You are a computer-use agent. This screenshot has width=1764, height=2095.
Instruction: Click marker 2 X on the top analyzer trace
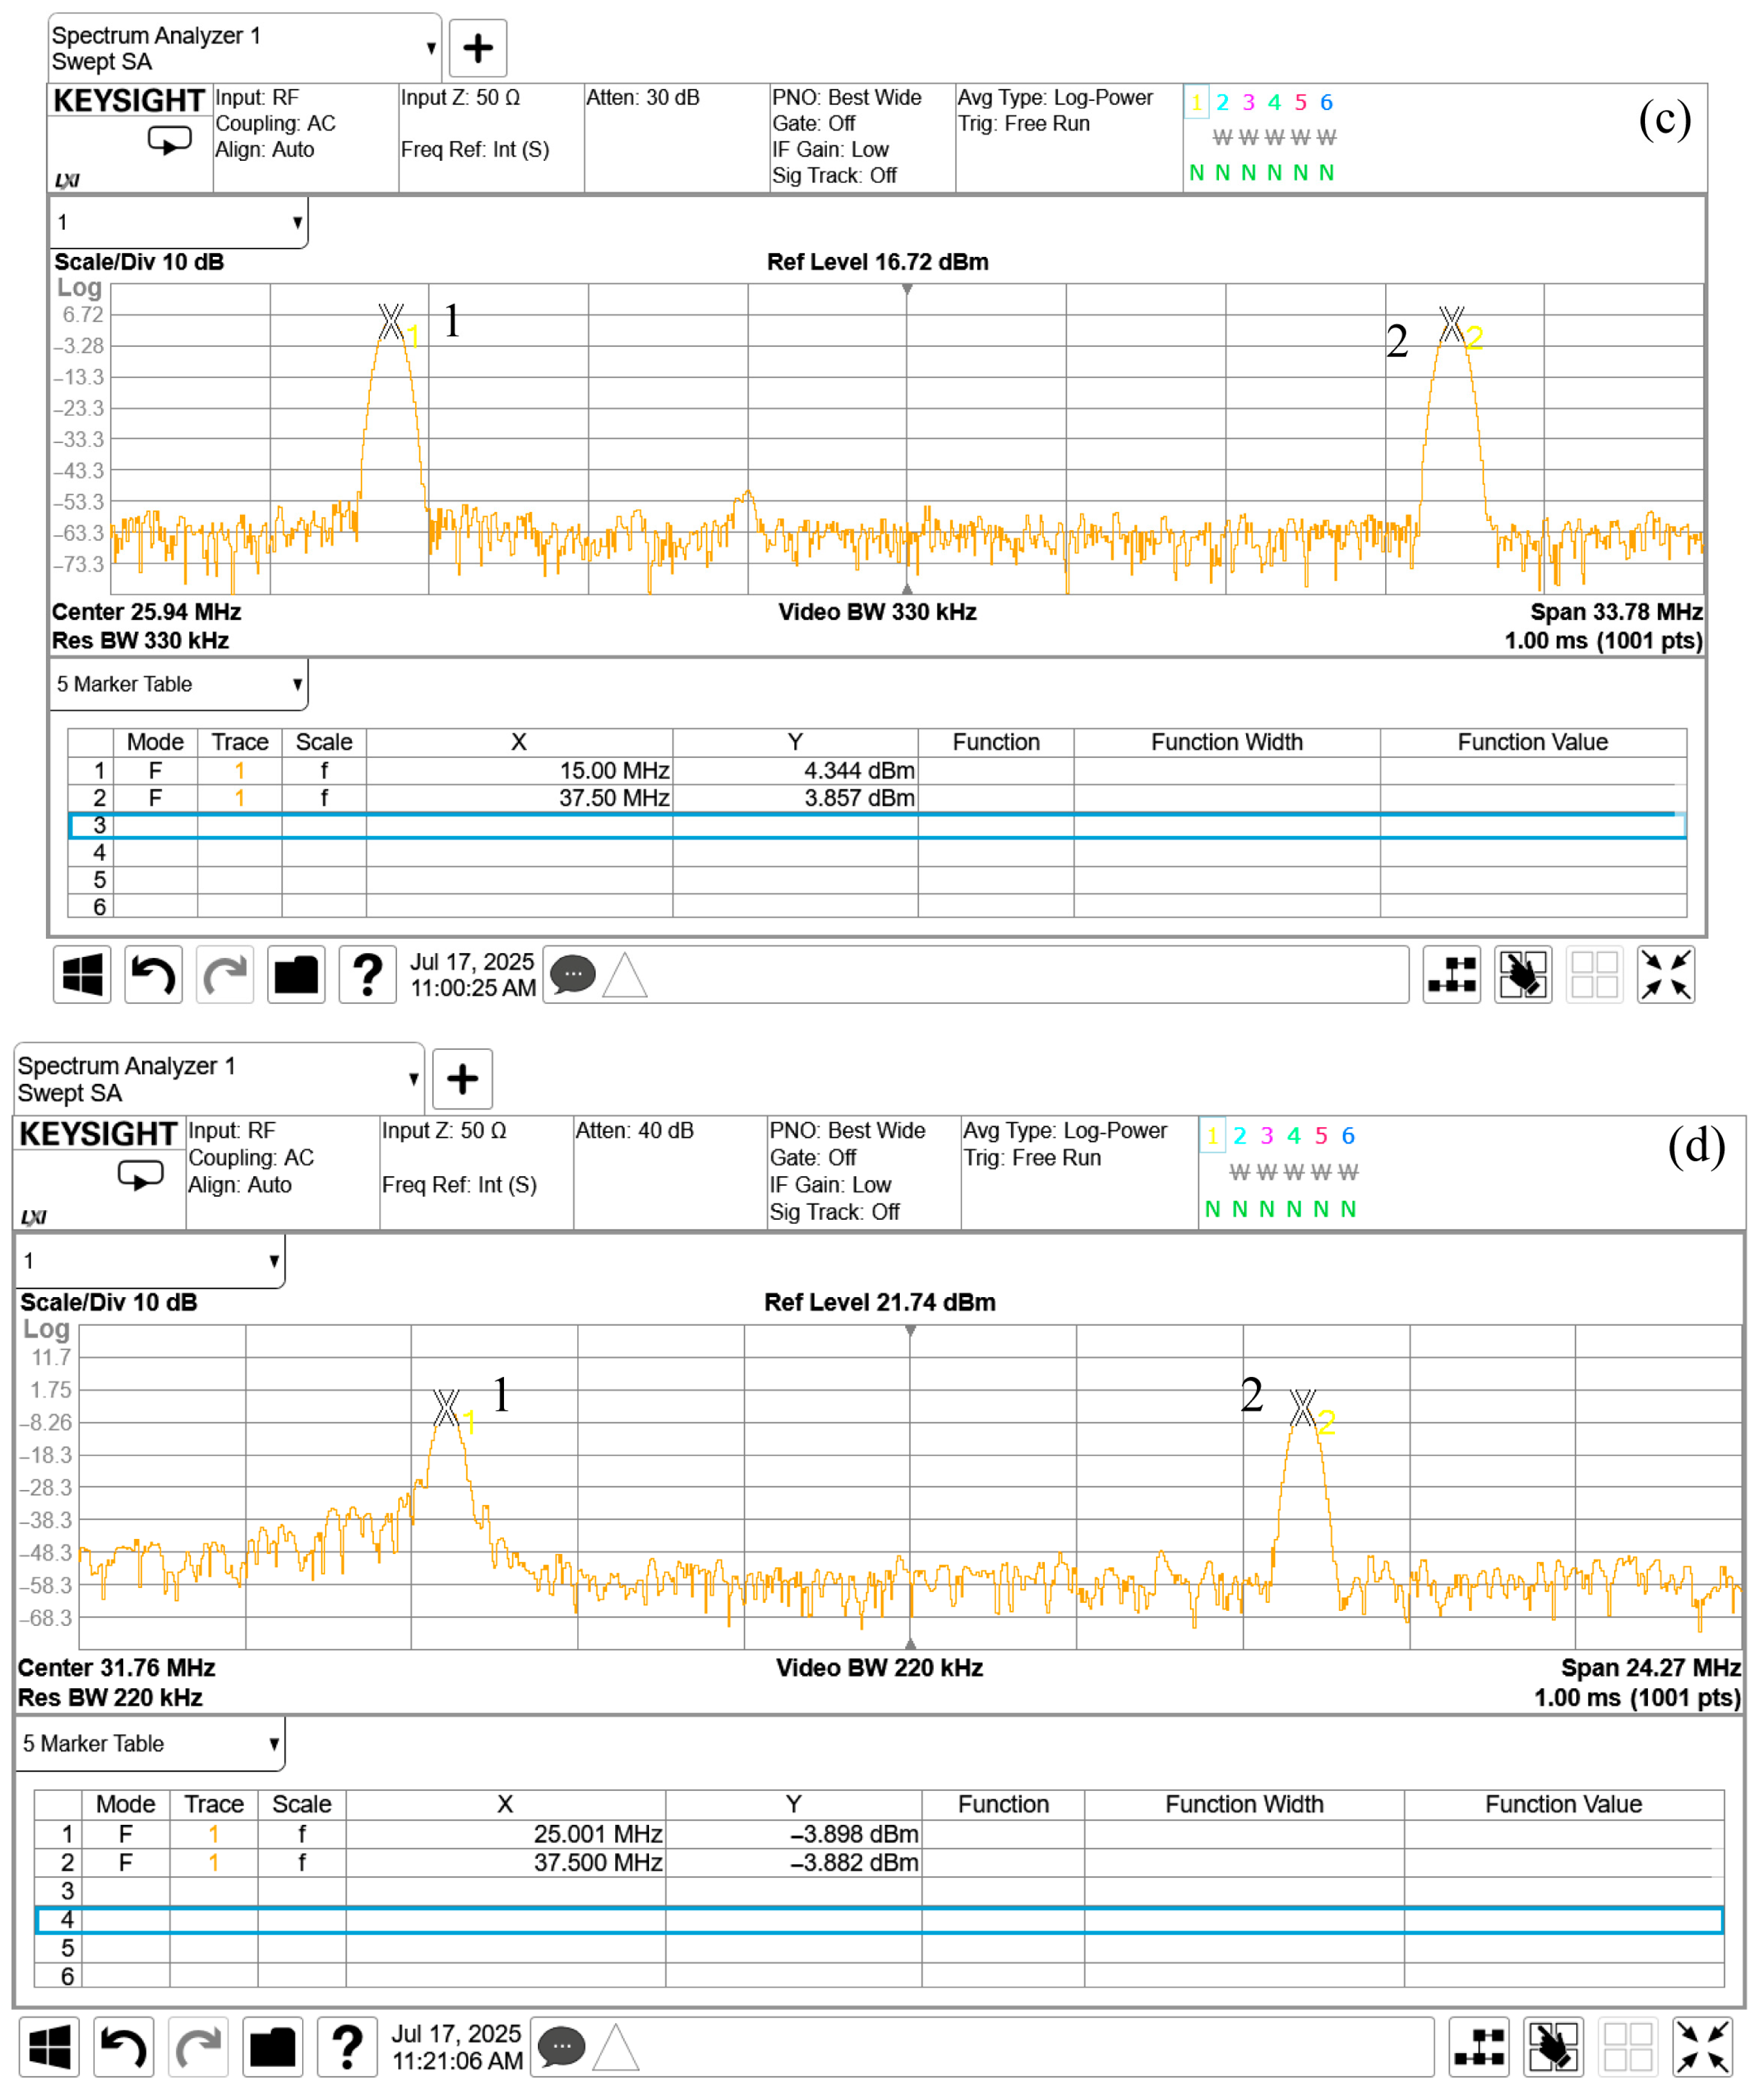coord(1451,324)
